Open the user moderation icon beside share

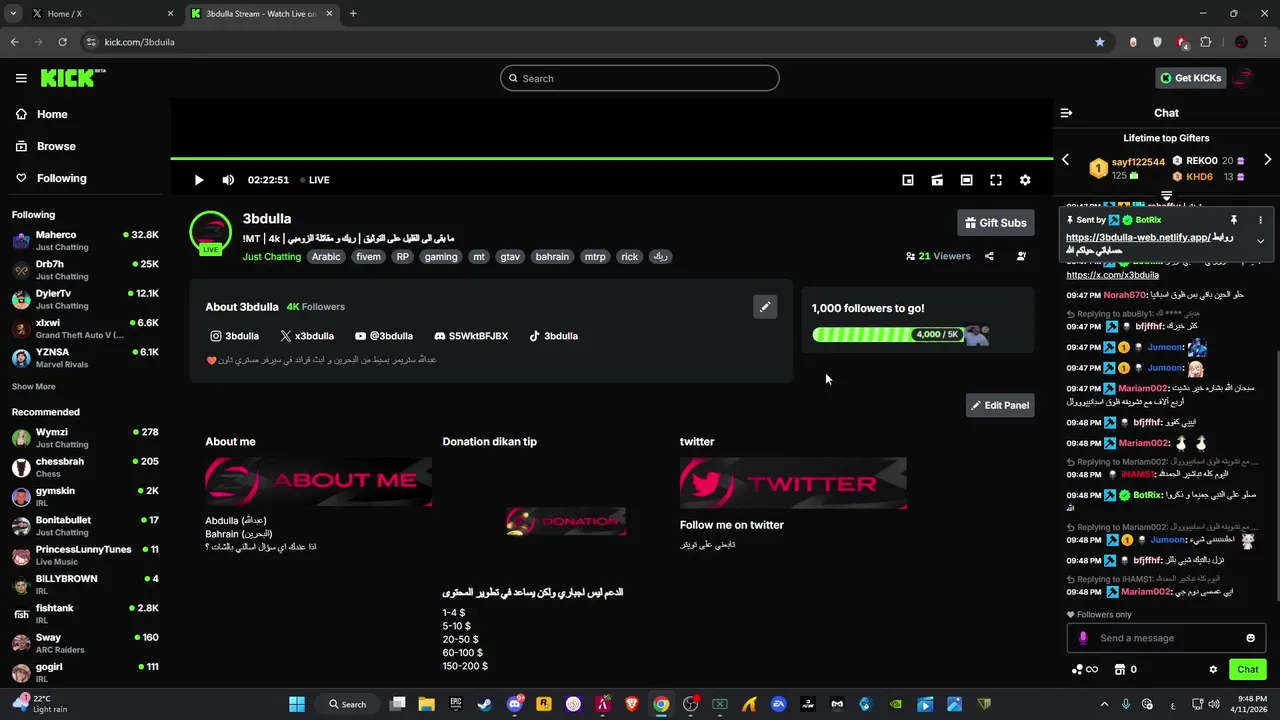(x=1021, y=256)
